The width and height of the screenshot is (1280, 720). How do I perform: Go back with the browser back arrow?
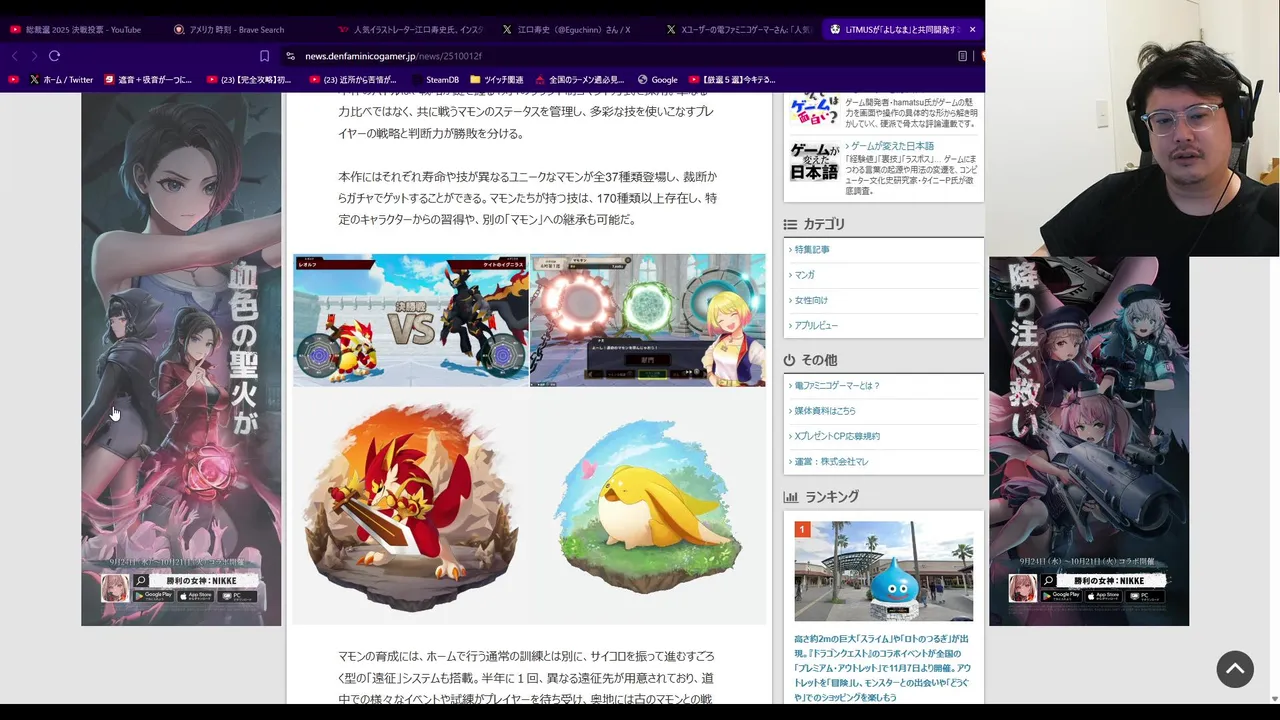15,56
